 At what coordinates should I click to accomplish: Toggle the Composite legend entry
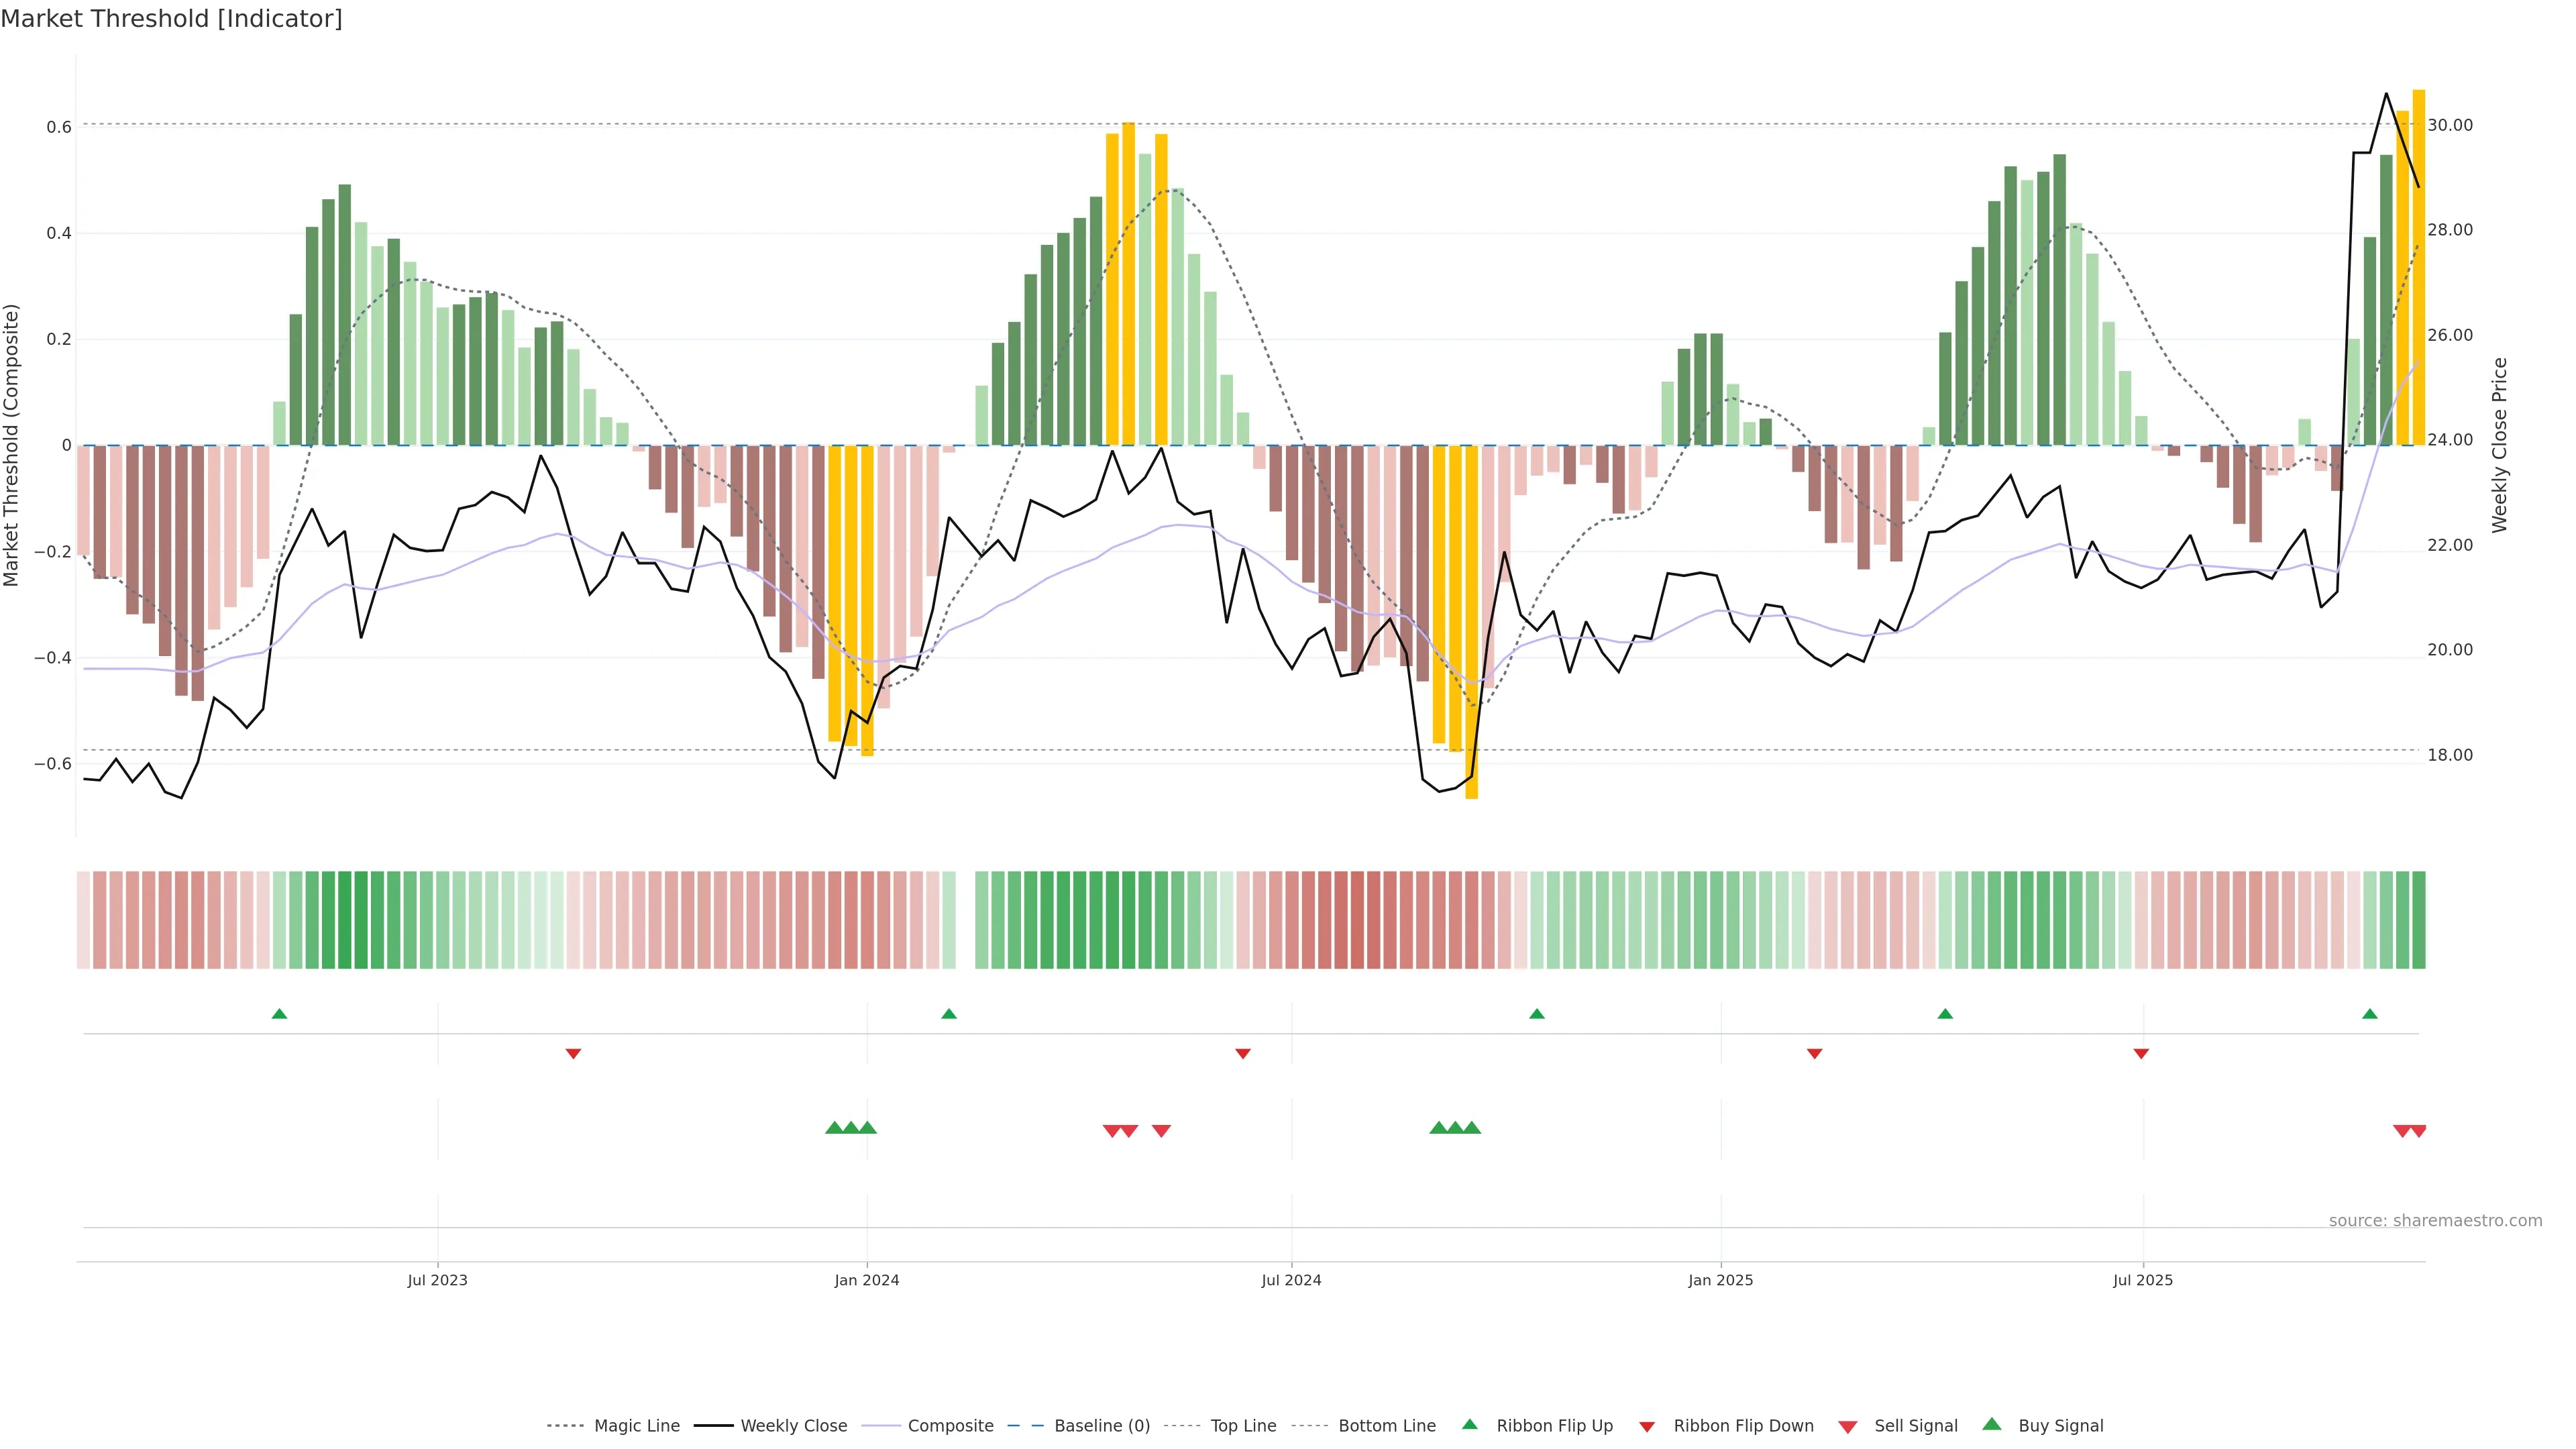[x=950, y=1426]
